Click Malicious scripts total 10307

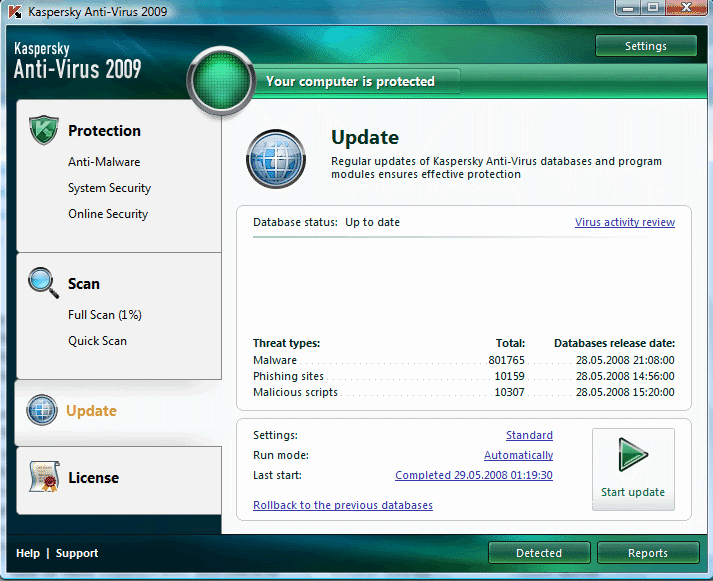point(509,392)
